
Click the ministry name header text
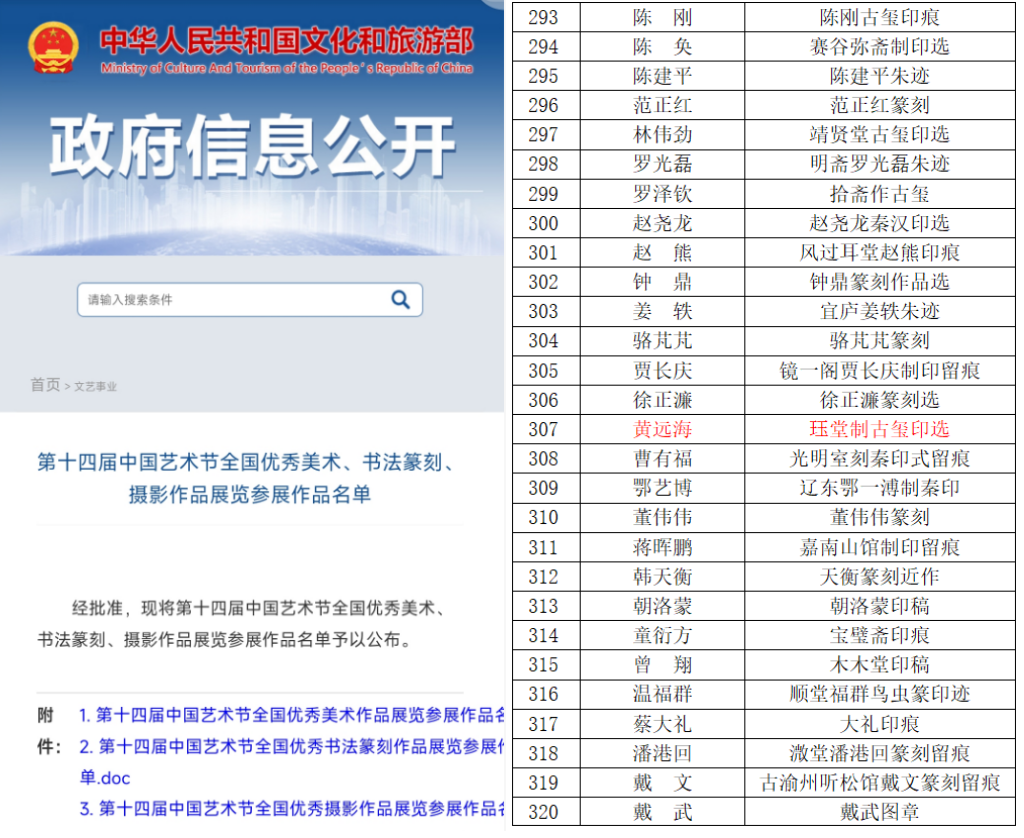[286, 42]
